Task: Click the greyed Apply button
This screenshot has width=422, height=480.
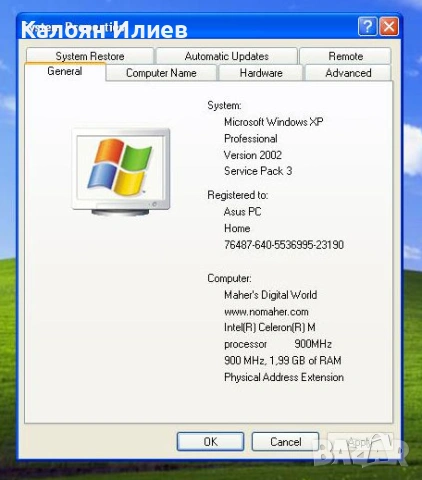Action: (x=360, y=442)
